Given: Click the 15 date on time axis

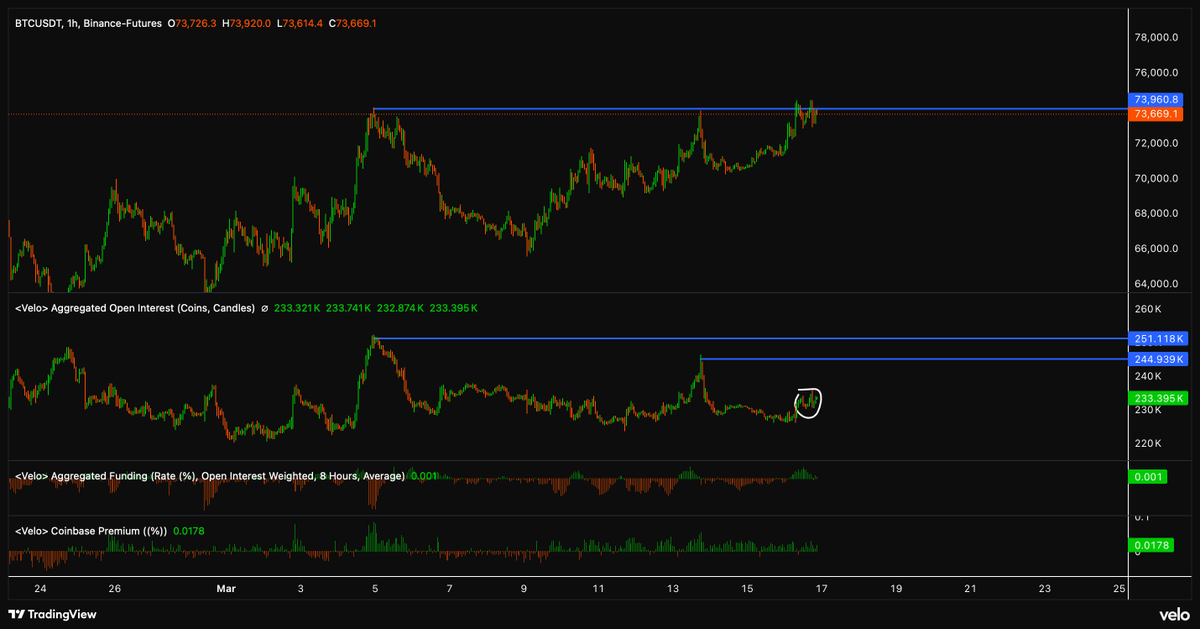Looking at the screenshot, I should (x=747, y=589).
